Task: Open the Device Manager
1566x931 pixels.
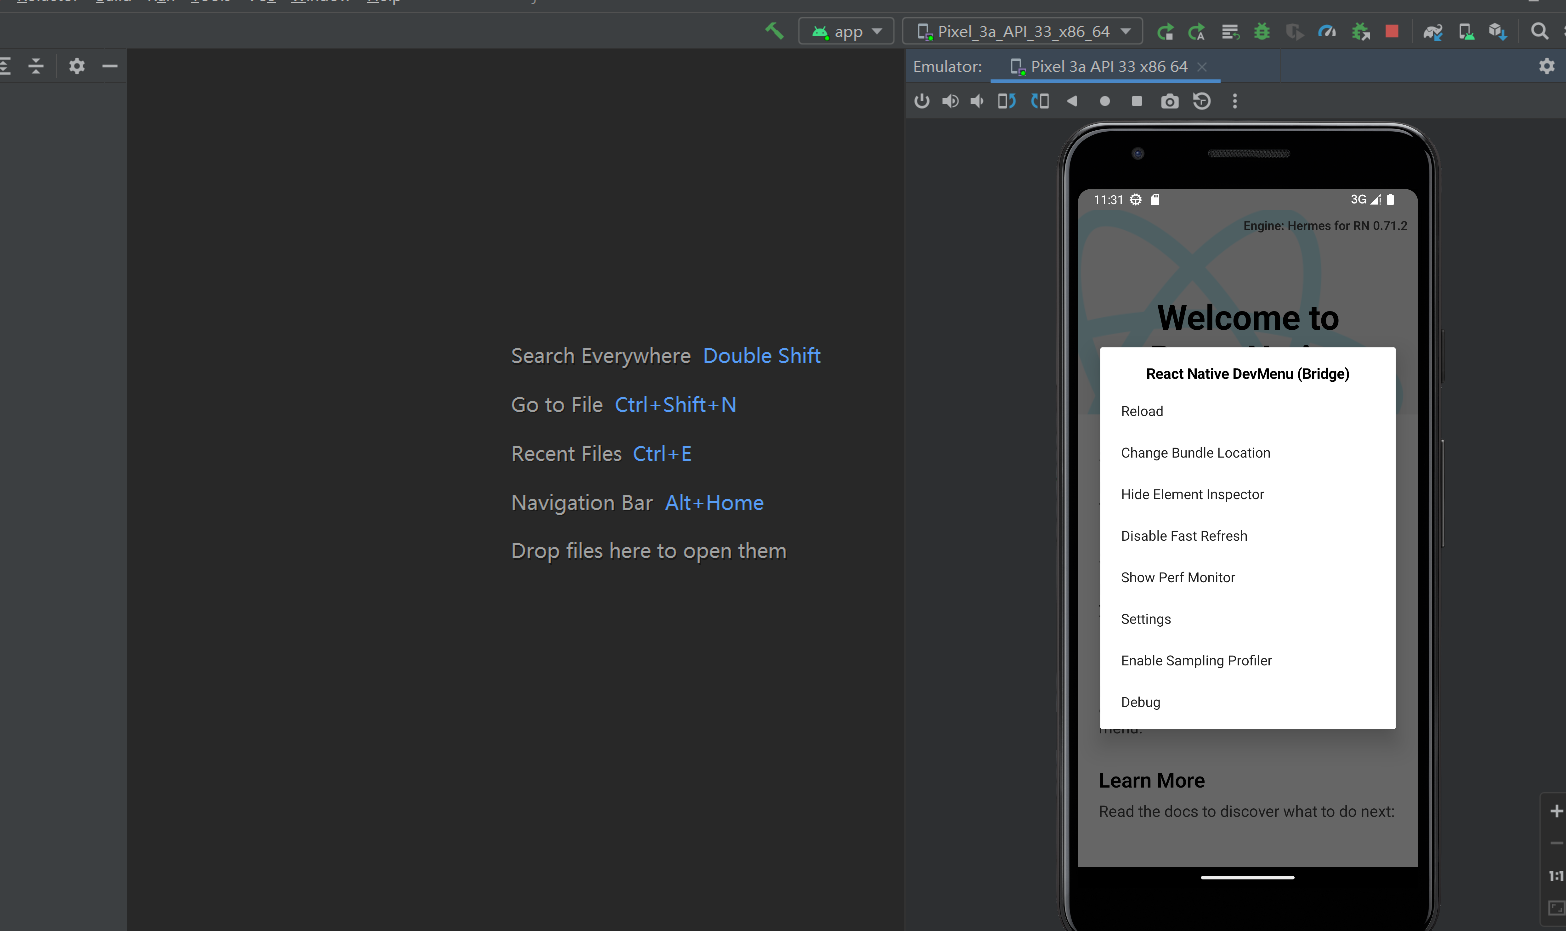Action: (x=1466, y=31)
